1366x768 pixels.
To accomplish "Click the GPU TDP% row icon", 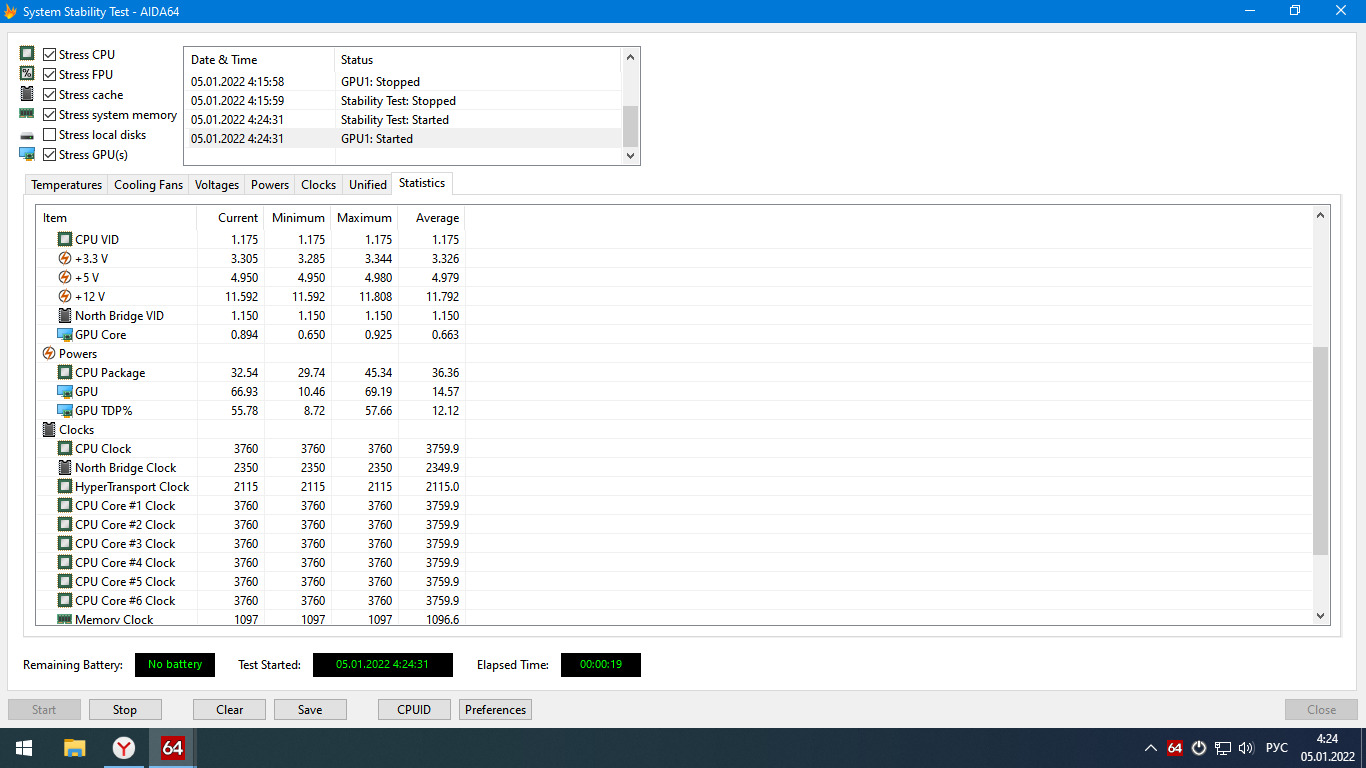I will click(x=65, y=410).
